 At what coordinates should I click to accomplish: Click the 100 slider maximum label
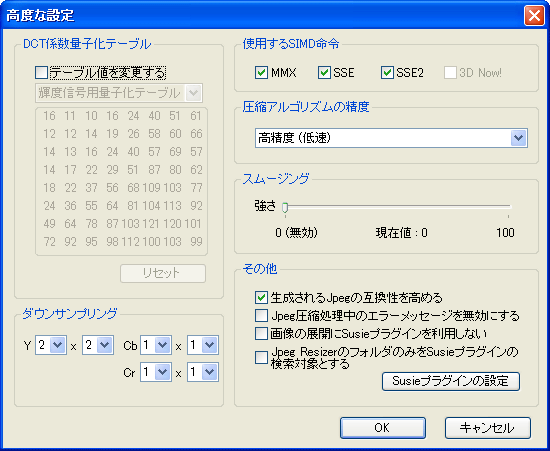pyautogui.click(x=505, y=233)
